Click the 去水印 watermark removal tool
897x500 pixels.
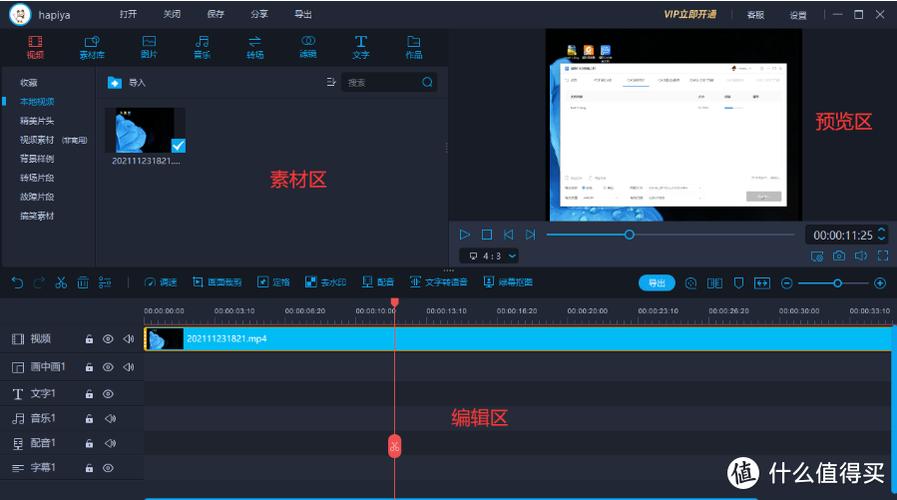coord(326,282)
